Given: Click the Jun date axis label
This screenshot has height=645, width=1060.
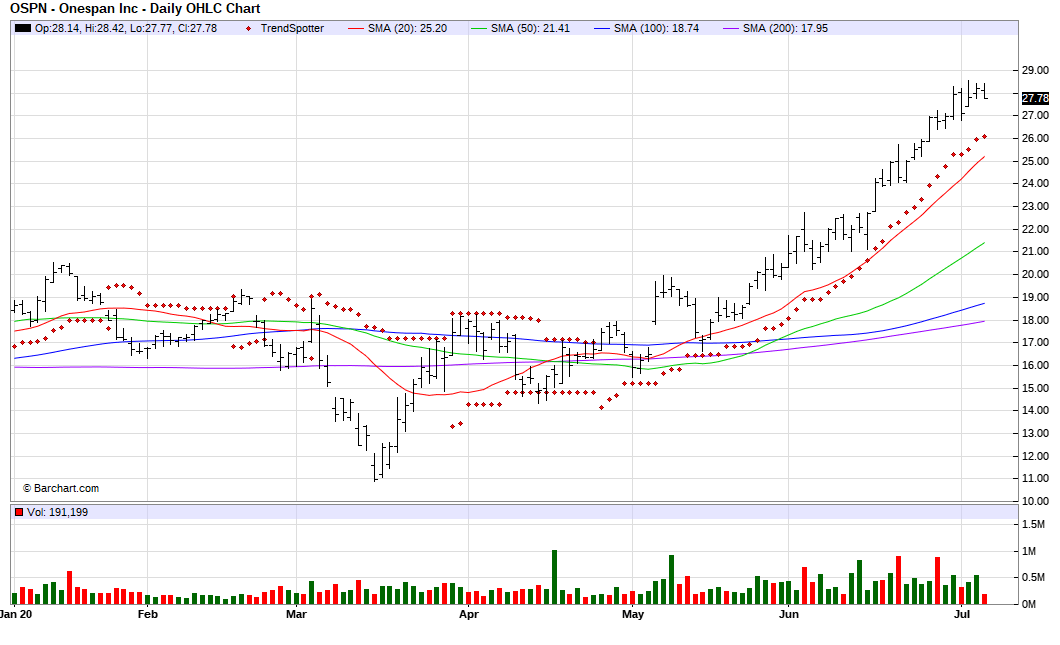Looking at the screenshot, I should click(x=788, y=615).
